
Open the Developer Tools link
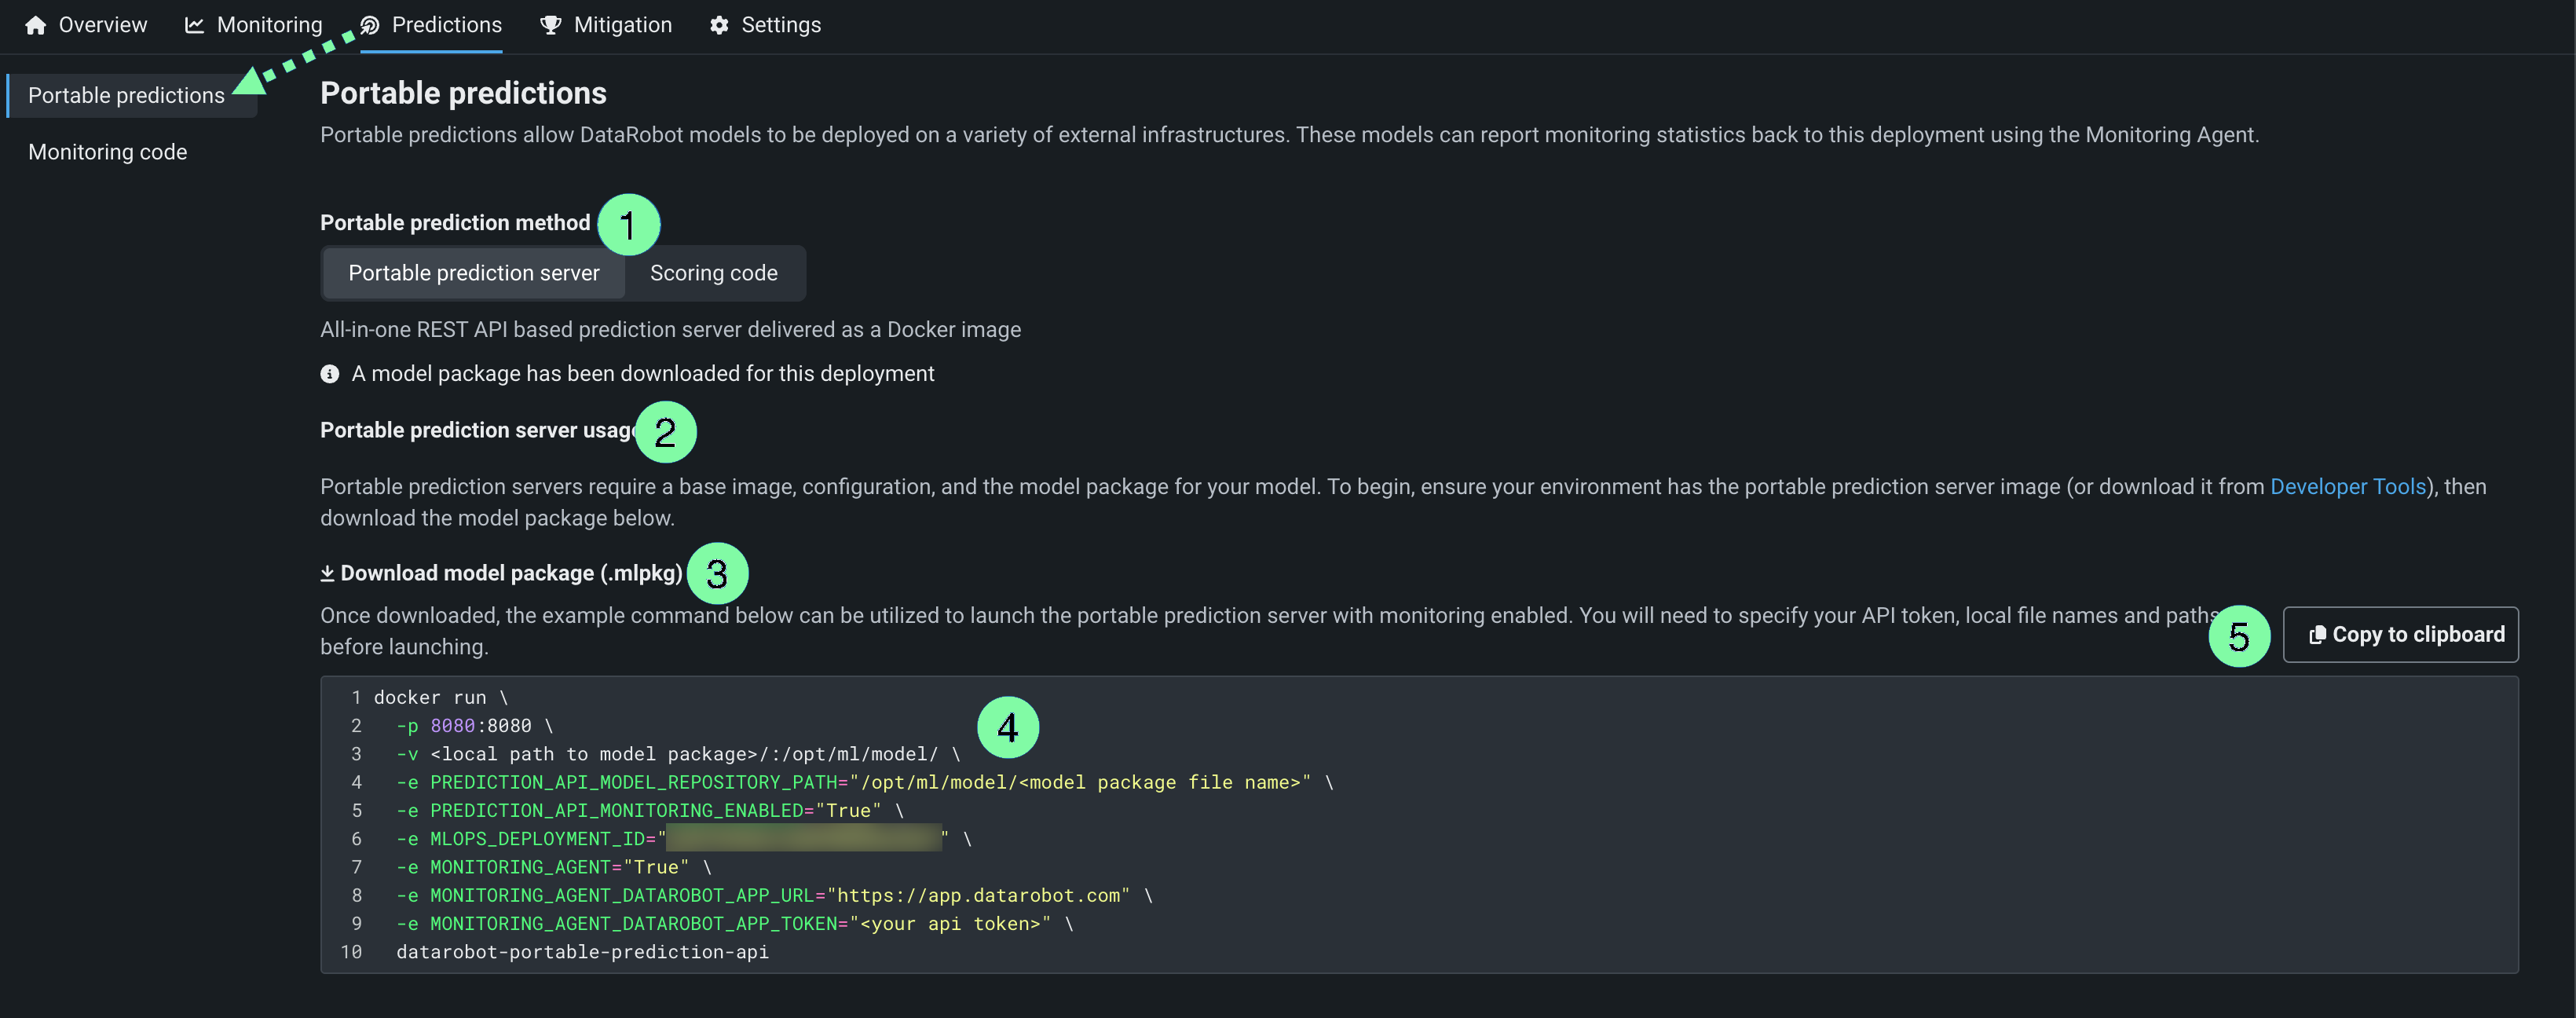2347,487
